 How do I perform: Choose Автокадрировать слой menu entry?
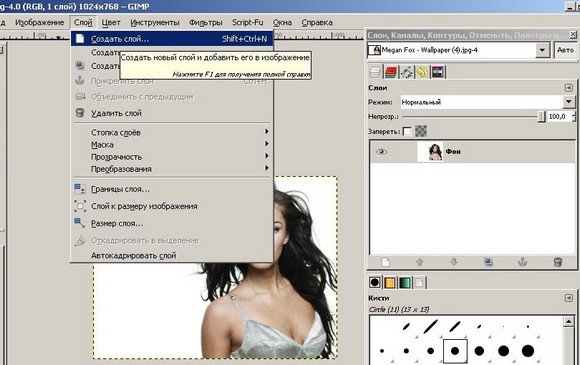pyautogui.click(x=172, y=256)
